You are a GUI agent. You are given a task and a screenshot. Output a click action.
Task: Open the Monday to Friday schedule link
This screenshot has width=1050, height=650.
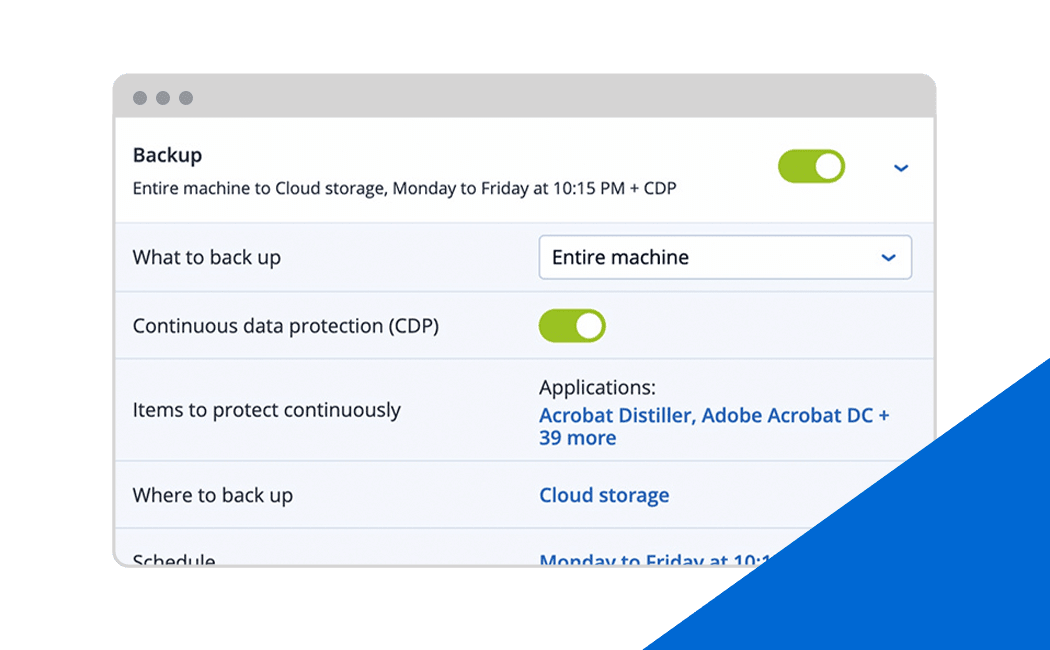point(656,559)
